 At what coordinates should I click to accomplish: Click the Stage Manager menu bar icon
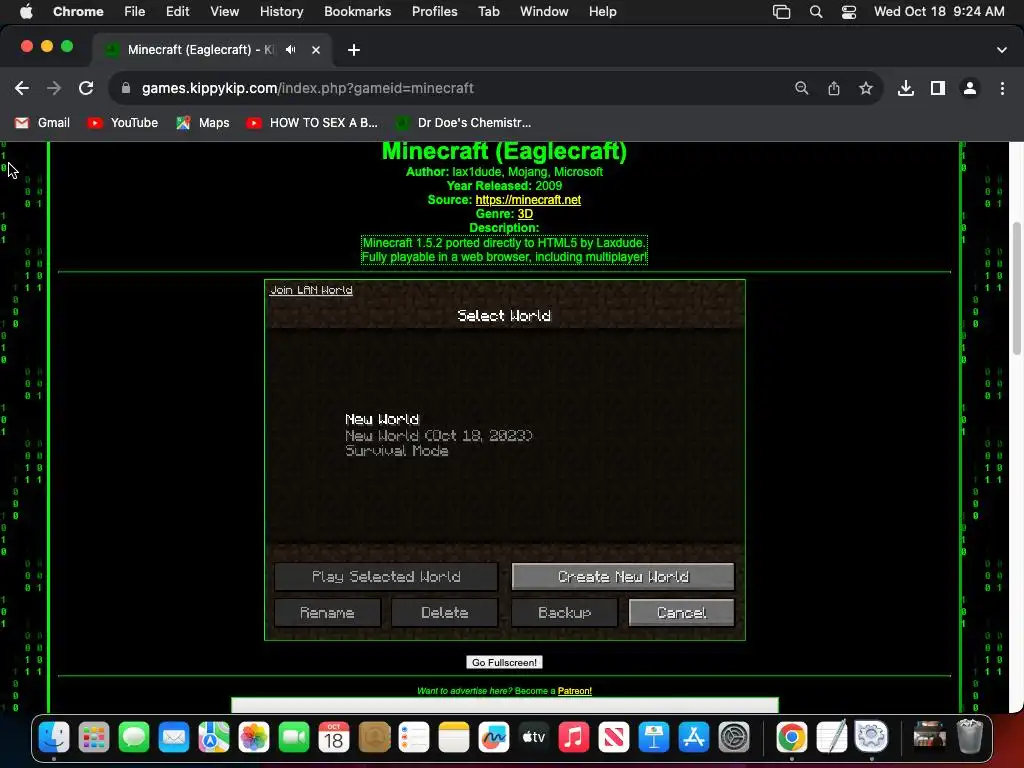(782, 12)
